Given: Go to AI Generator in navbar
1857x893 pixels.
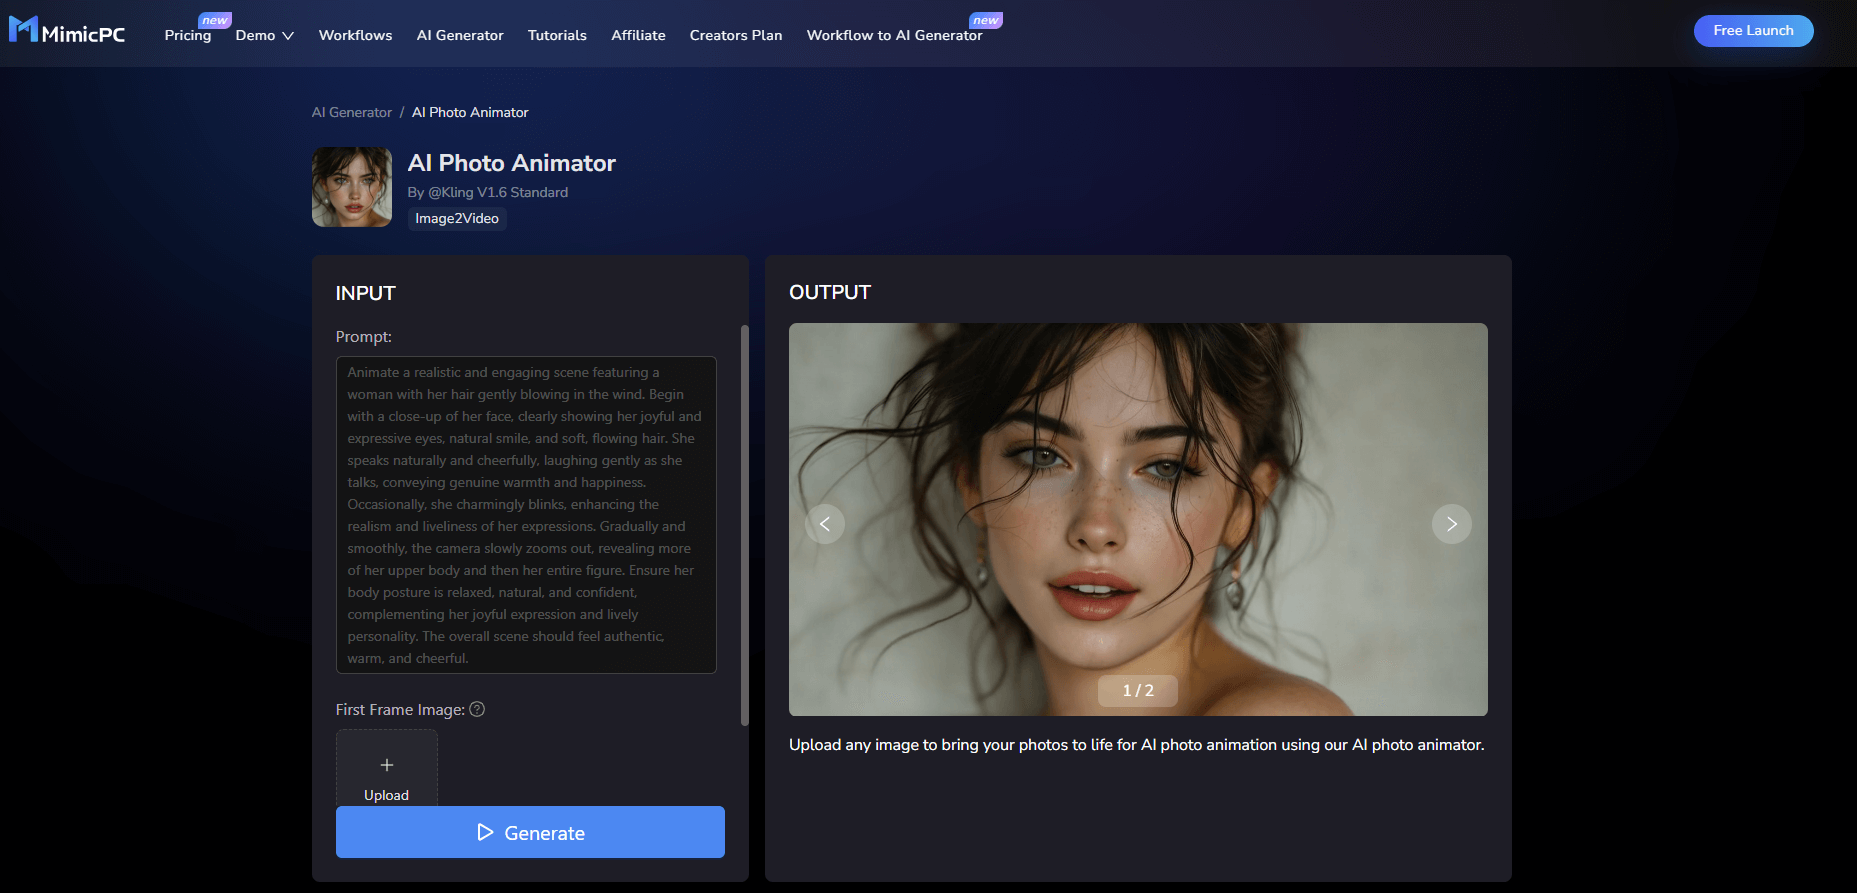Looking at the screenshot, I should [x=460, y=35].
